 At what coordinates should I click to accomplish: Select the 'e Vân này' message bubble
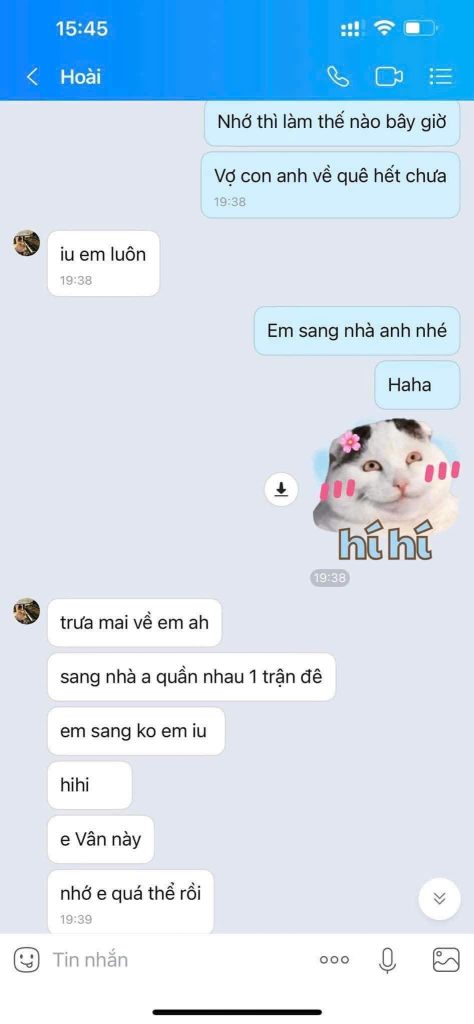[x=101, y=839]
